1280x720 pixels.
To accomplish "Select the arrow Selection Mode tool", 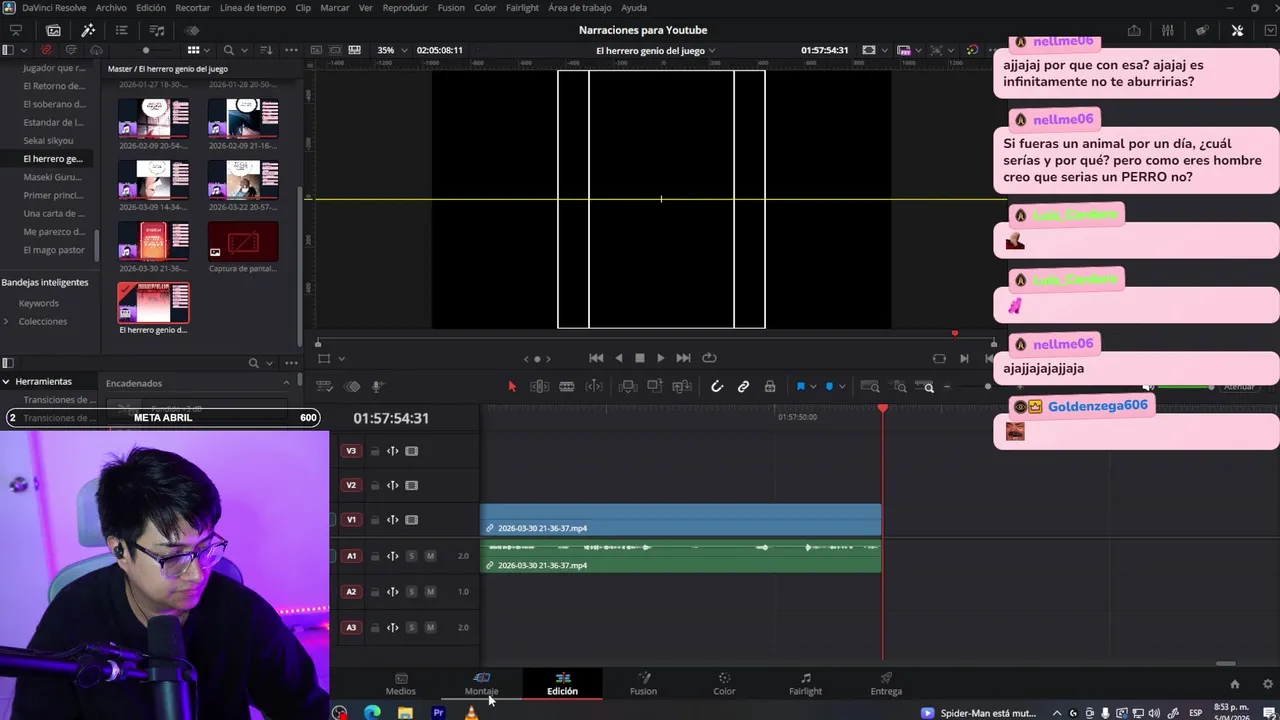I will (512, 387).
